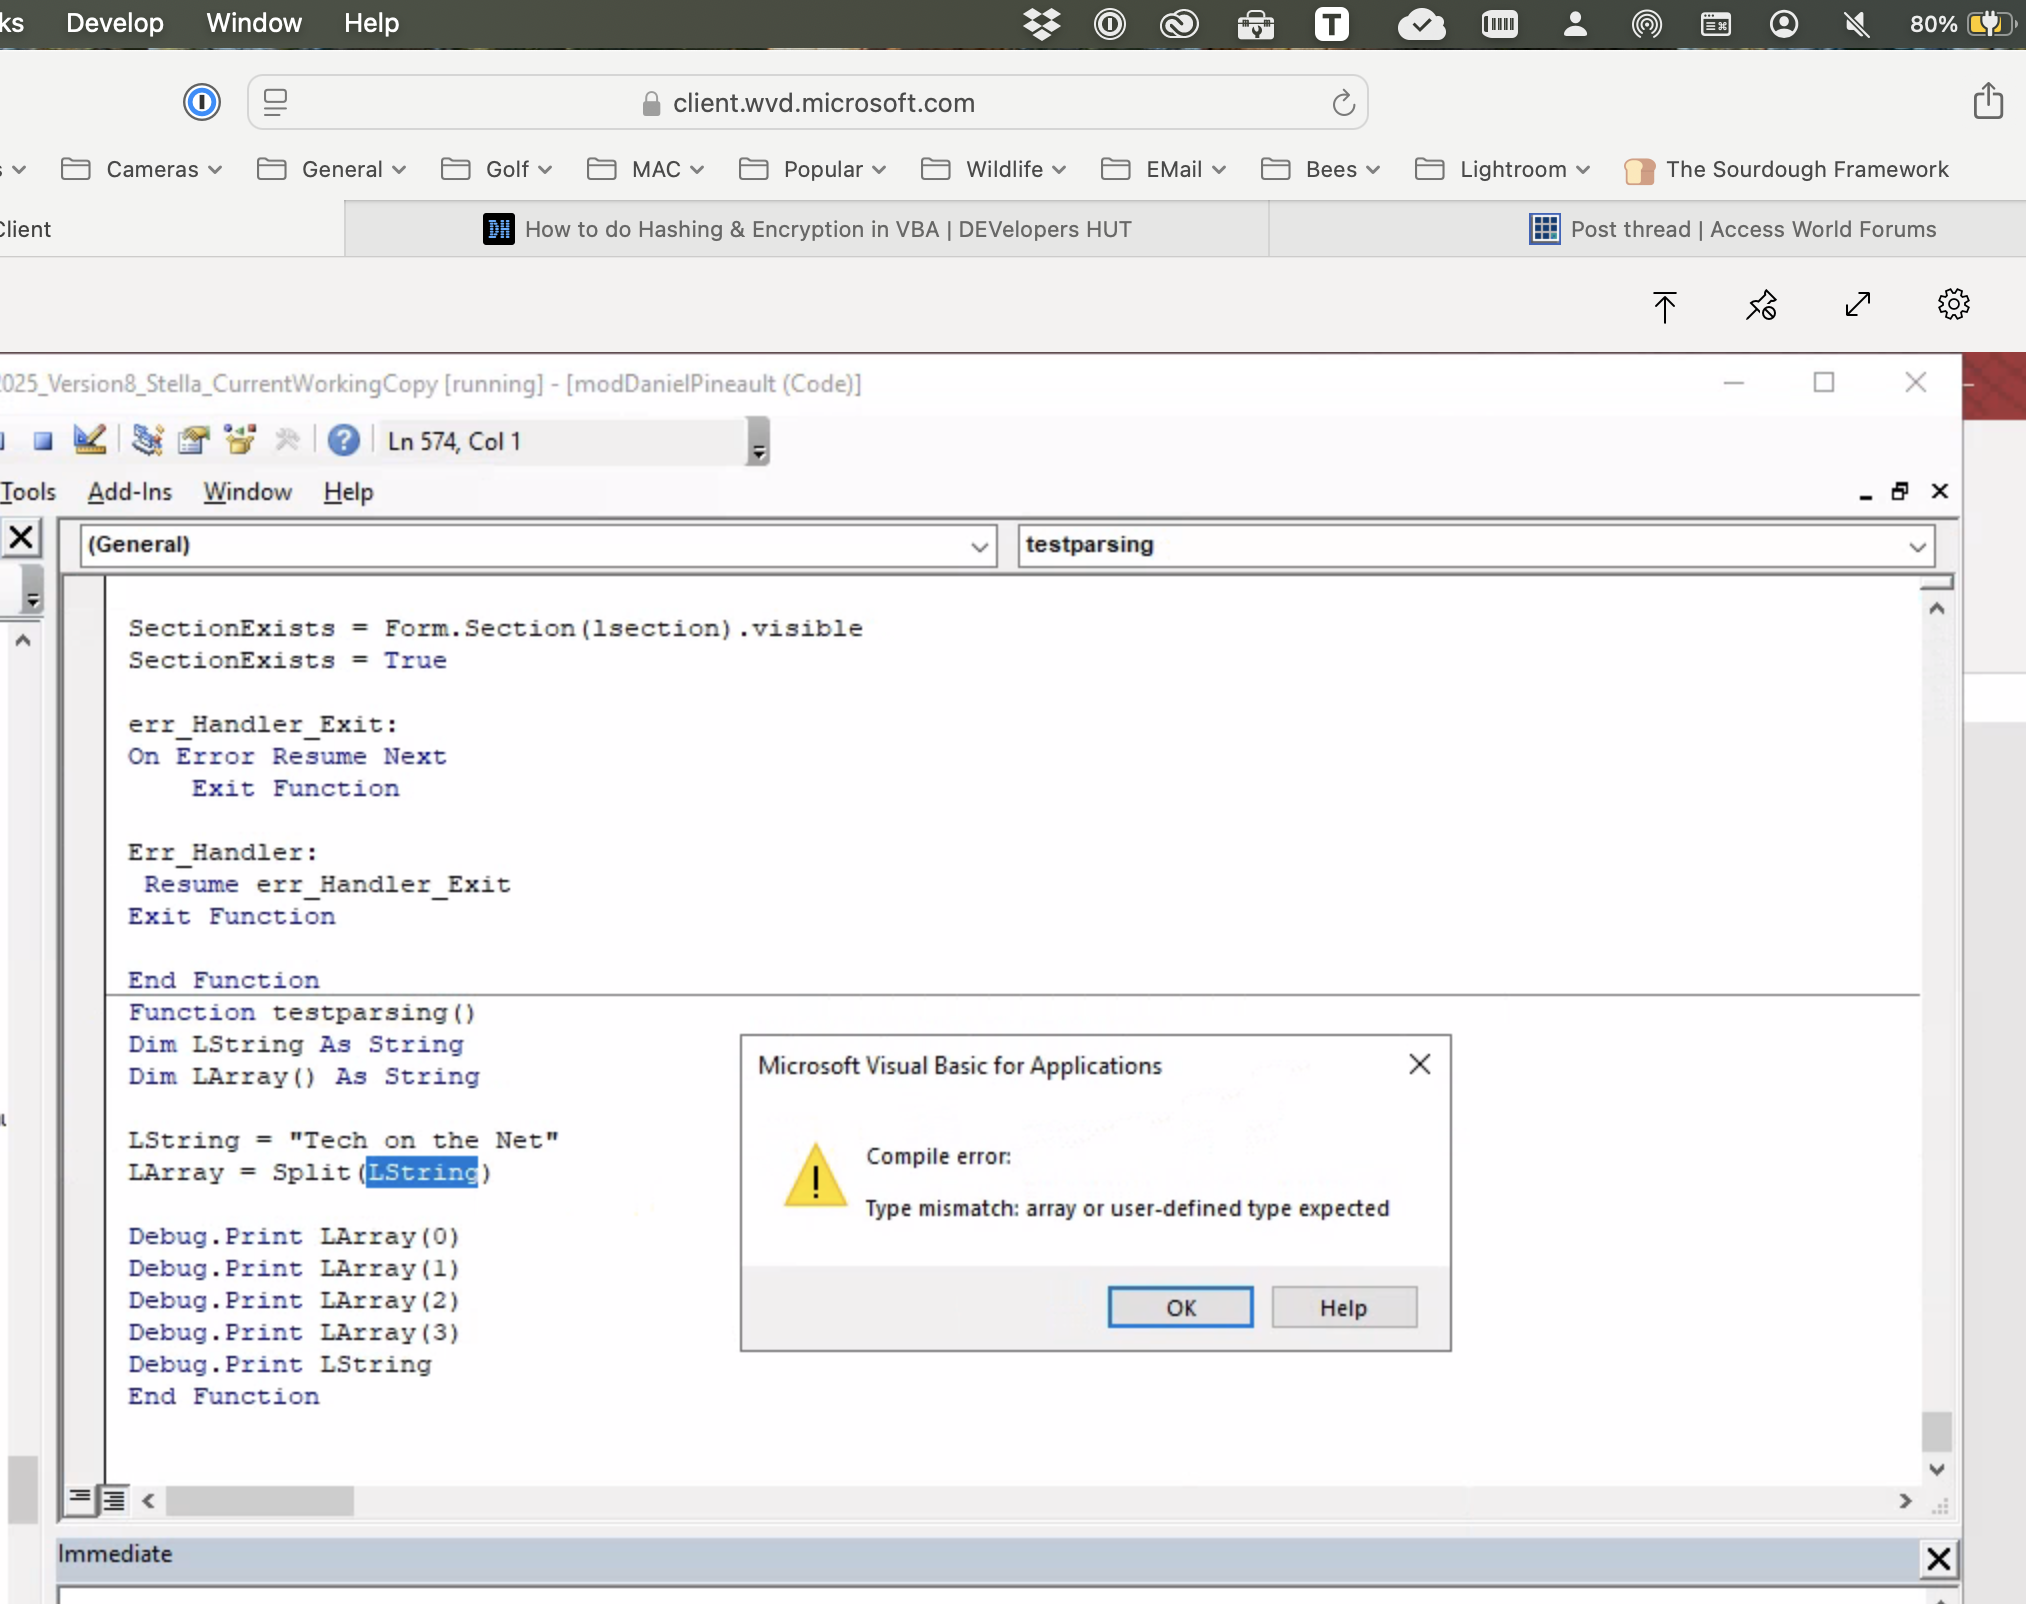The height and width of the screenshot is (1604, 2026).
Task: Click the Reset (stop) toolbar button
Action: [x=43, y=441]
